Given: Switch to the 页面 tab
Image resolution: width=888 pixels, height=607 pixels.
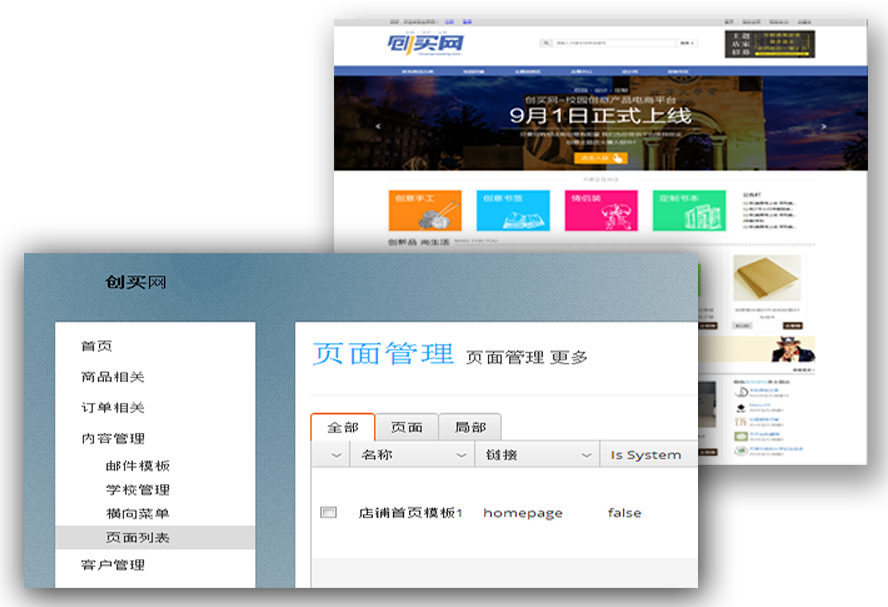Looking at the screenshot, I should click(x=406, y=427).
